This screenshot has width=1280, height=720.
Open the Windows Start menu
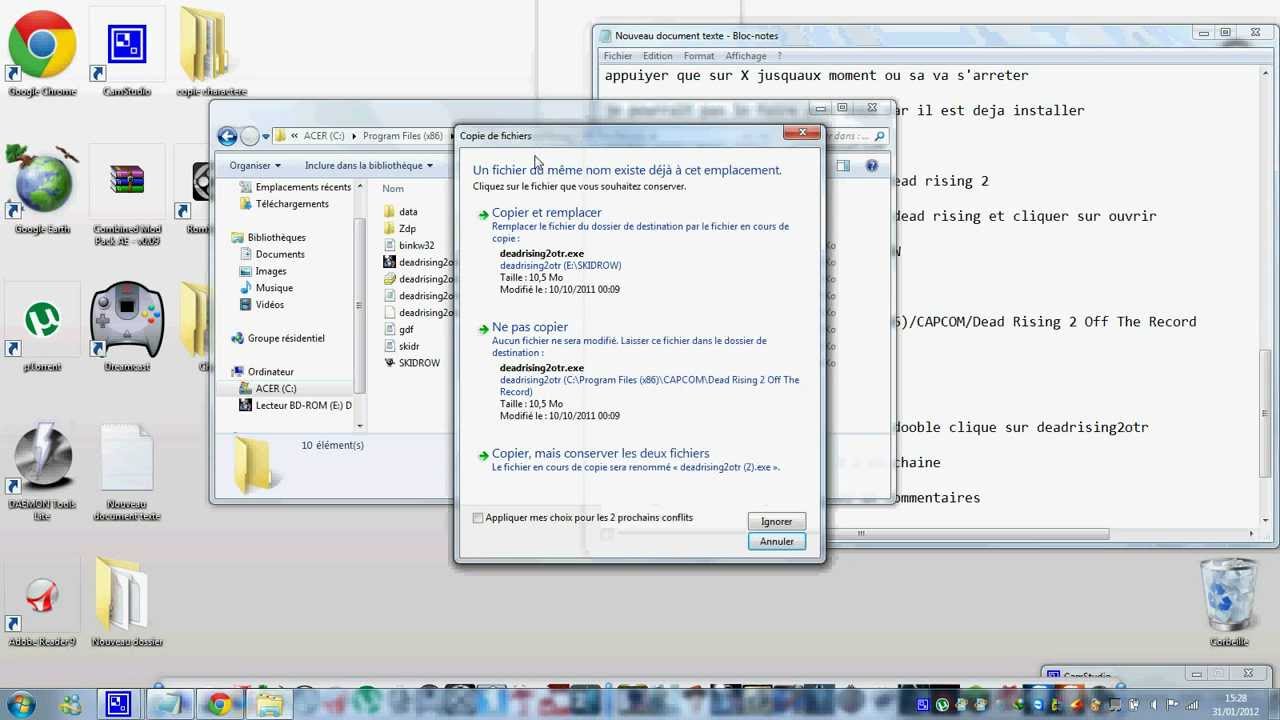(x=21, y=704)
